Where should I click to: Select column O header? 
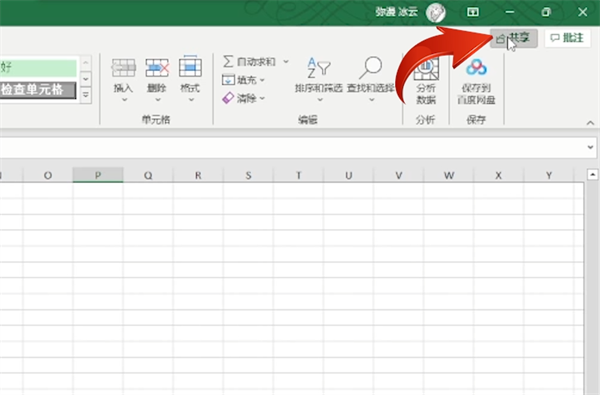[48, 175]
